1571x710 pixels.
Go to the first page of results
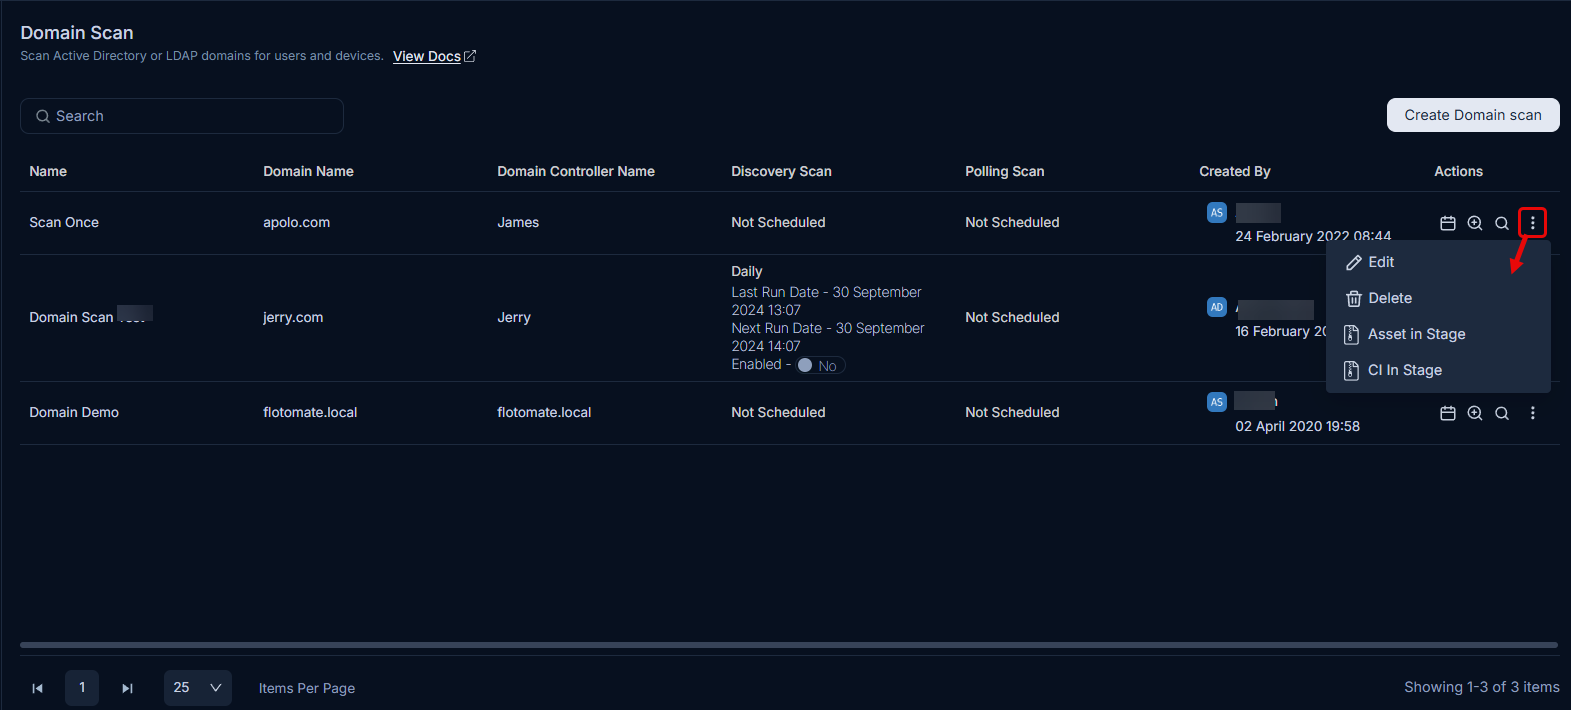[37, 688]
